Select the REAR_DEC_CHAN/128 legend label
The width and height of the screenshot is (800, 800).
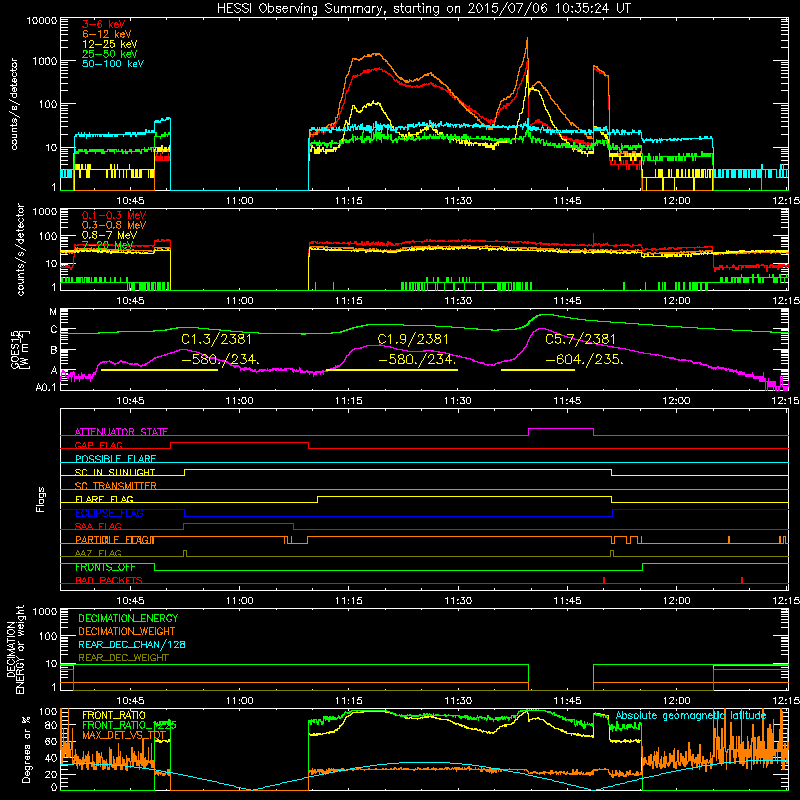[x=132, y=645]
